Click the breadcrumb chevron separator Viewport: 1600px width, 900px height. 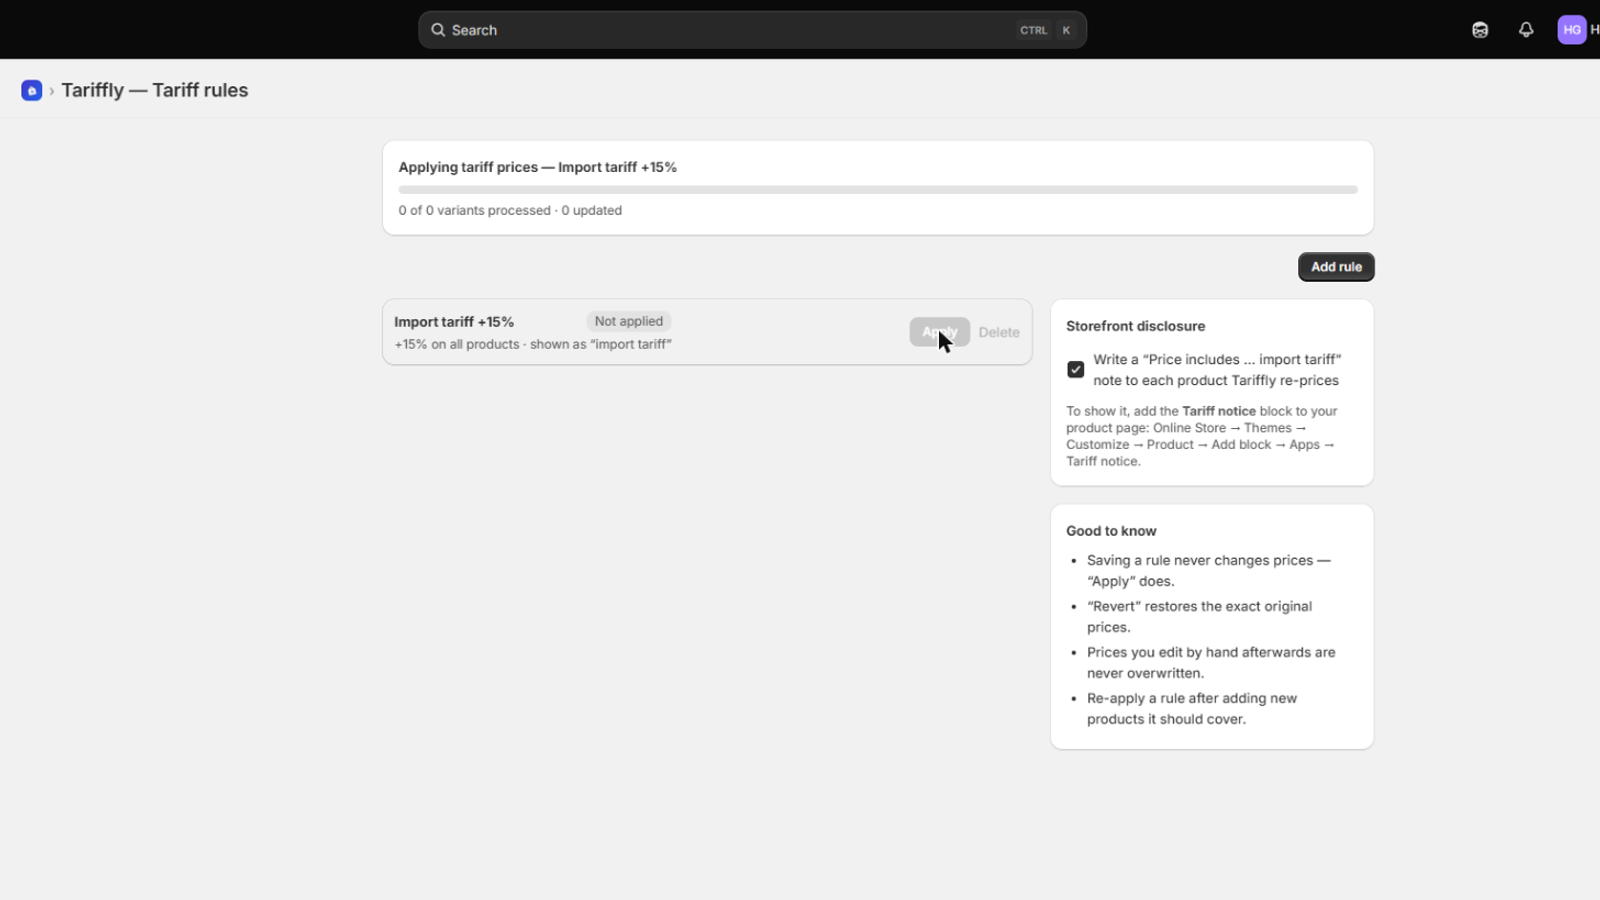click(x=52, y=91)
